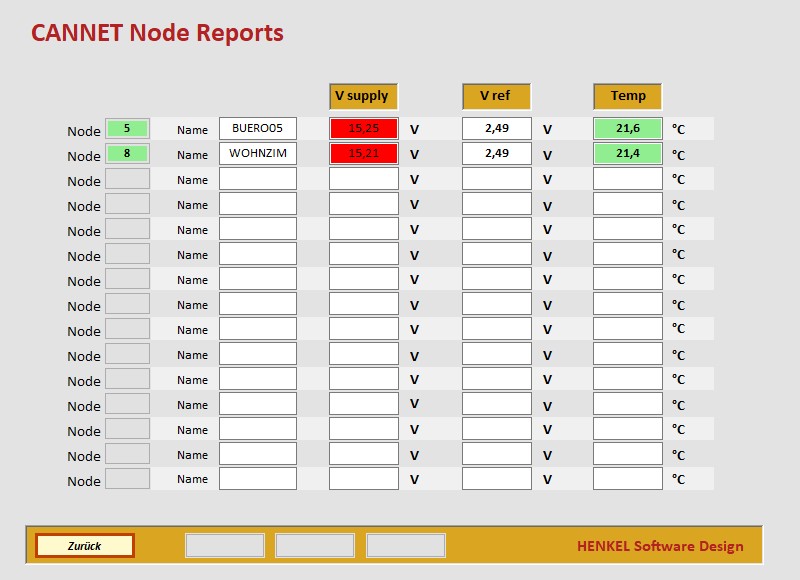Click the red 15,21 supply voltage value

tap(364, 153)
